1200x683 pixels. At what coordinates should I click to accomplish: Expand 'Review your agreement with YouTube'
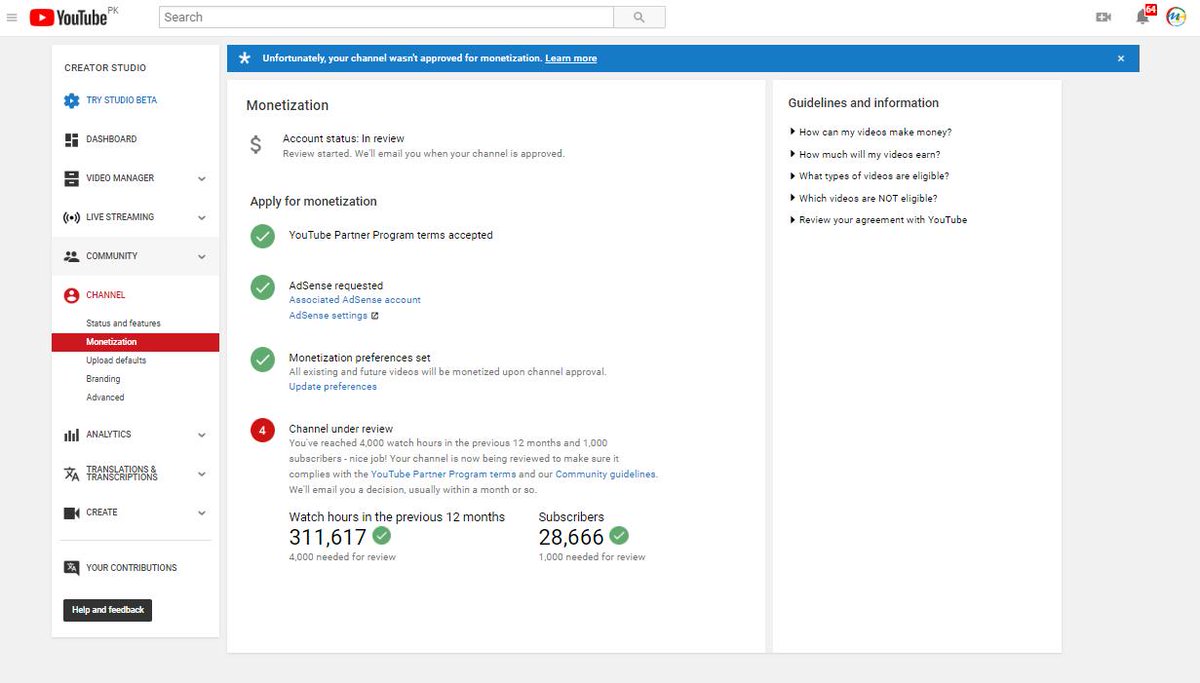pos(878,220)
